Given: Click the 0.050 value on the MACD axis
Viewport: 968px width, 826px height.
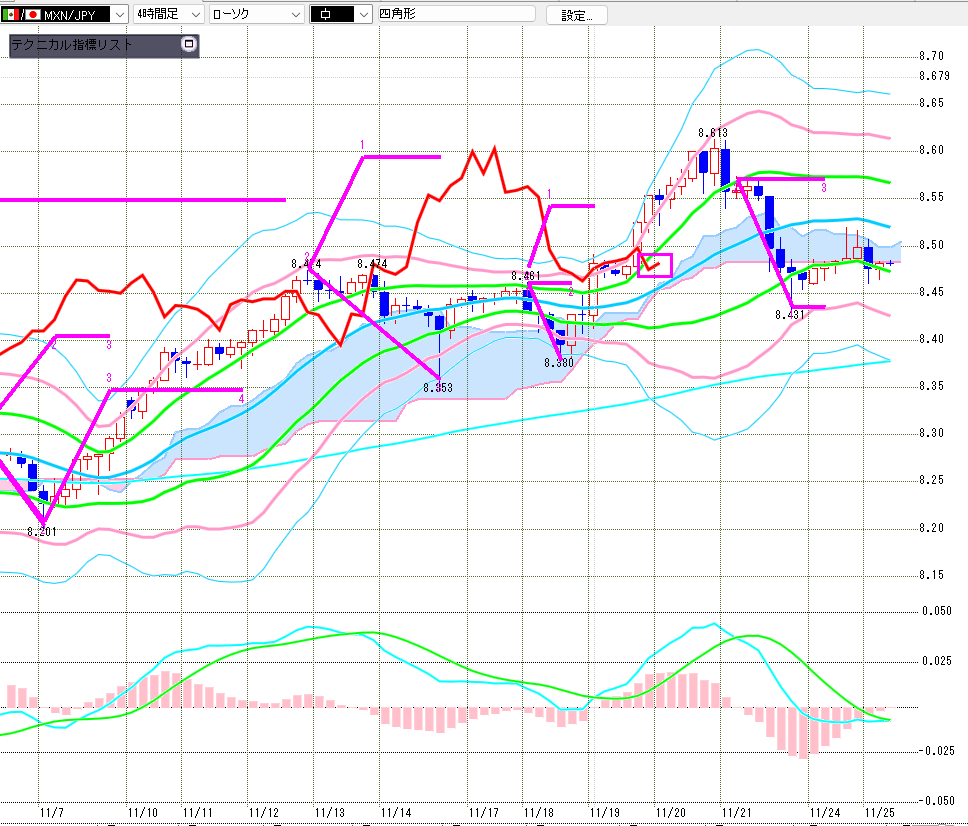Looking at the screenshot, I should (937, 611).
